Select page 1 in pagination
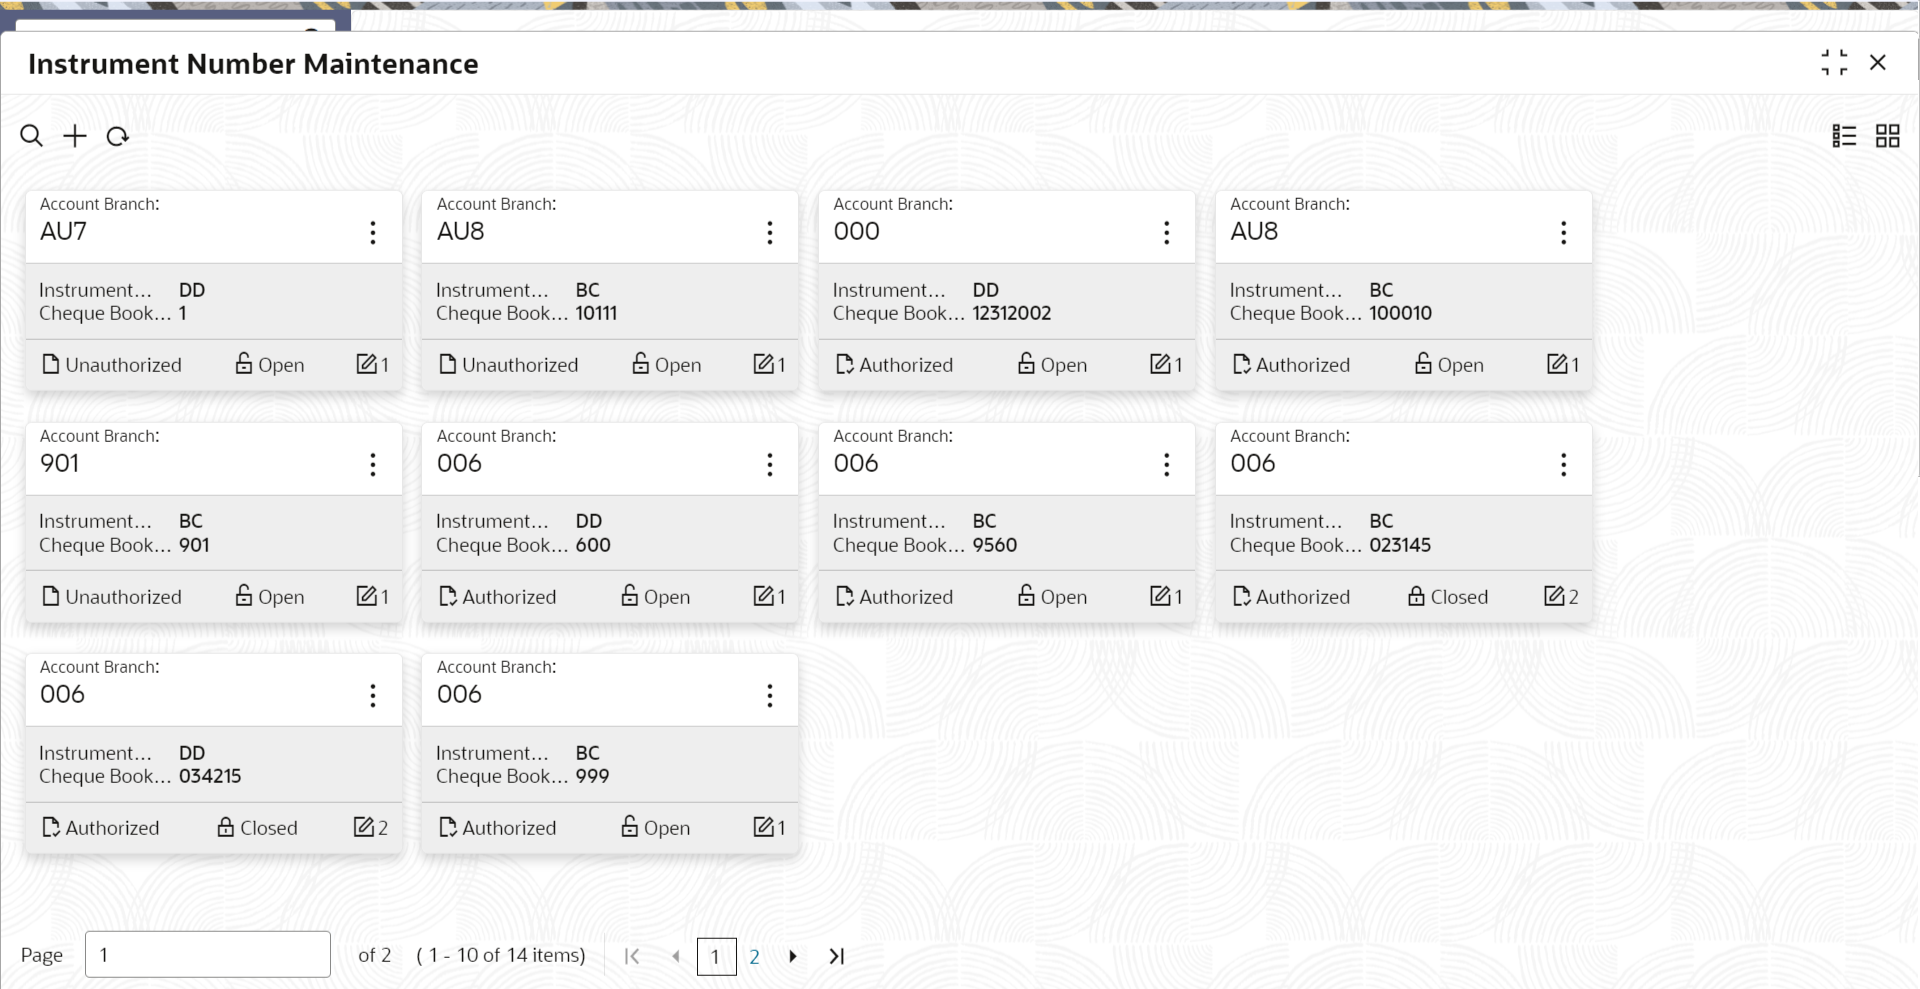This screenshot has height=989, width=1920. tap(716, 957)
